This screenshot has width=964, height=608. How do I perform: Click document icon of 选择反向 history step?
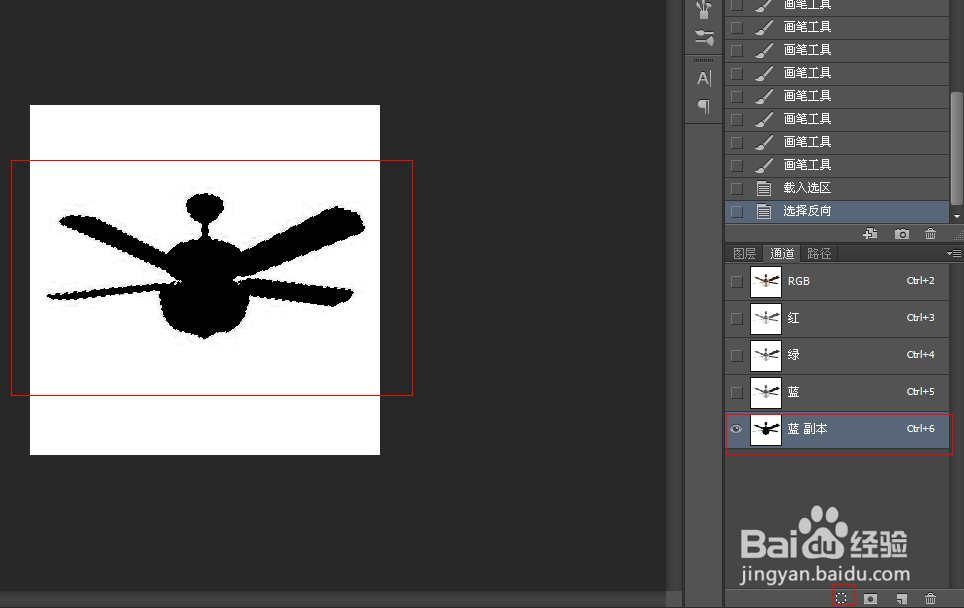pyautogui.click(x=764, y=211)
